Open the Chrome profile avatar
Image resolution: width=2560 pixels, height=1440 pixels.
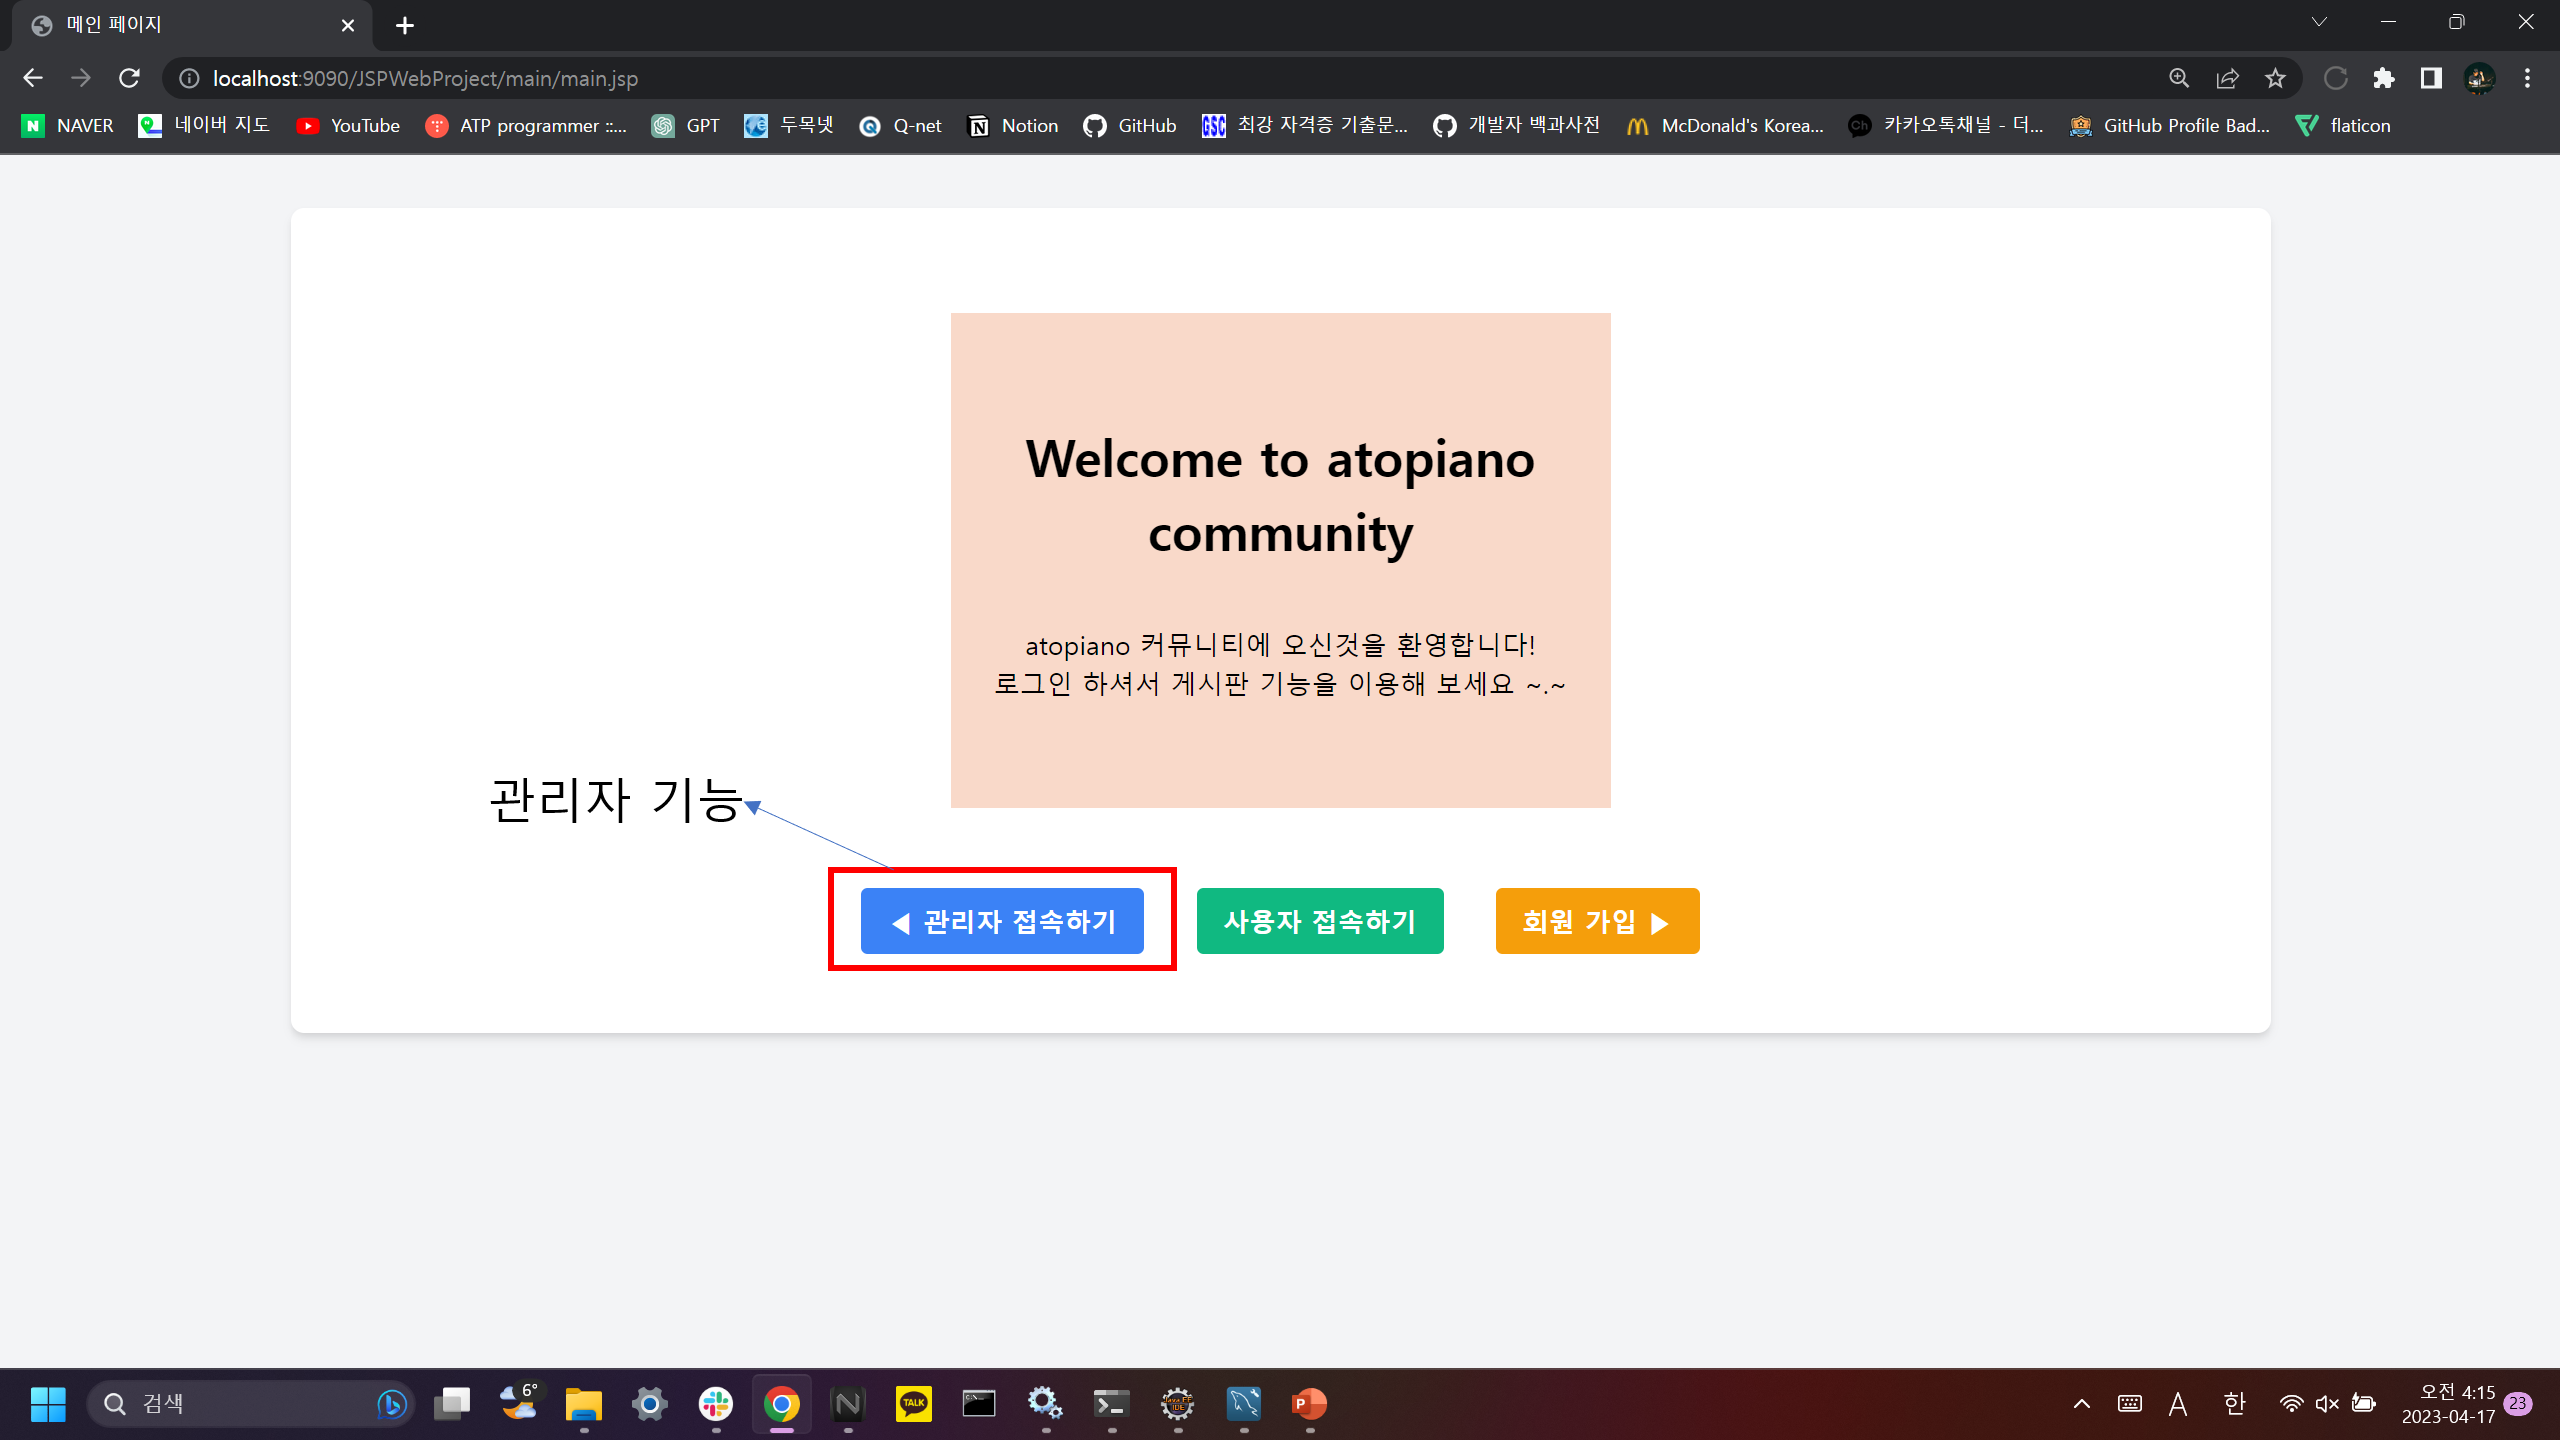click(x=2479, y=78)
